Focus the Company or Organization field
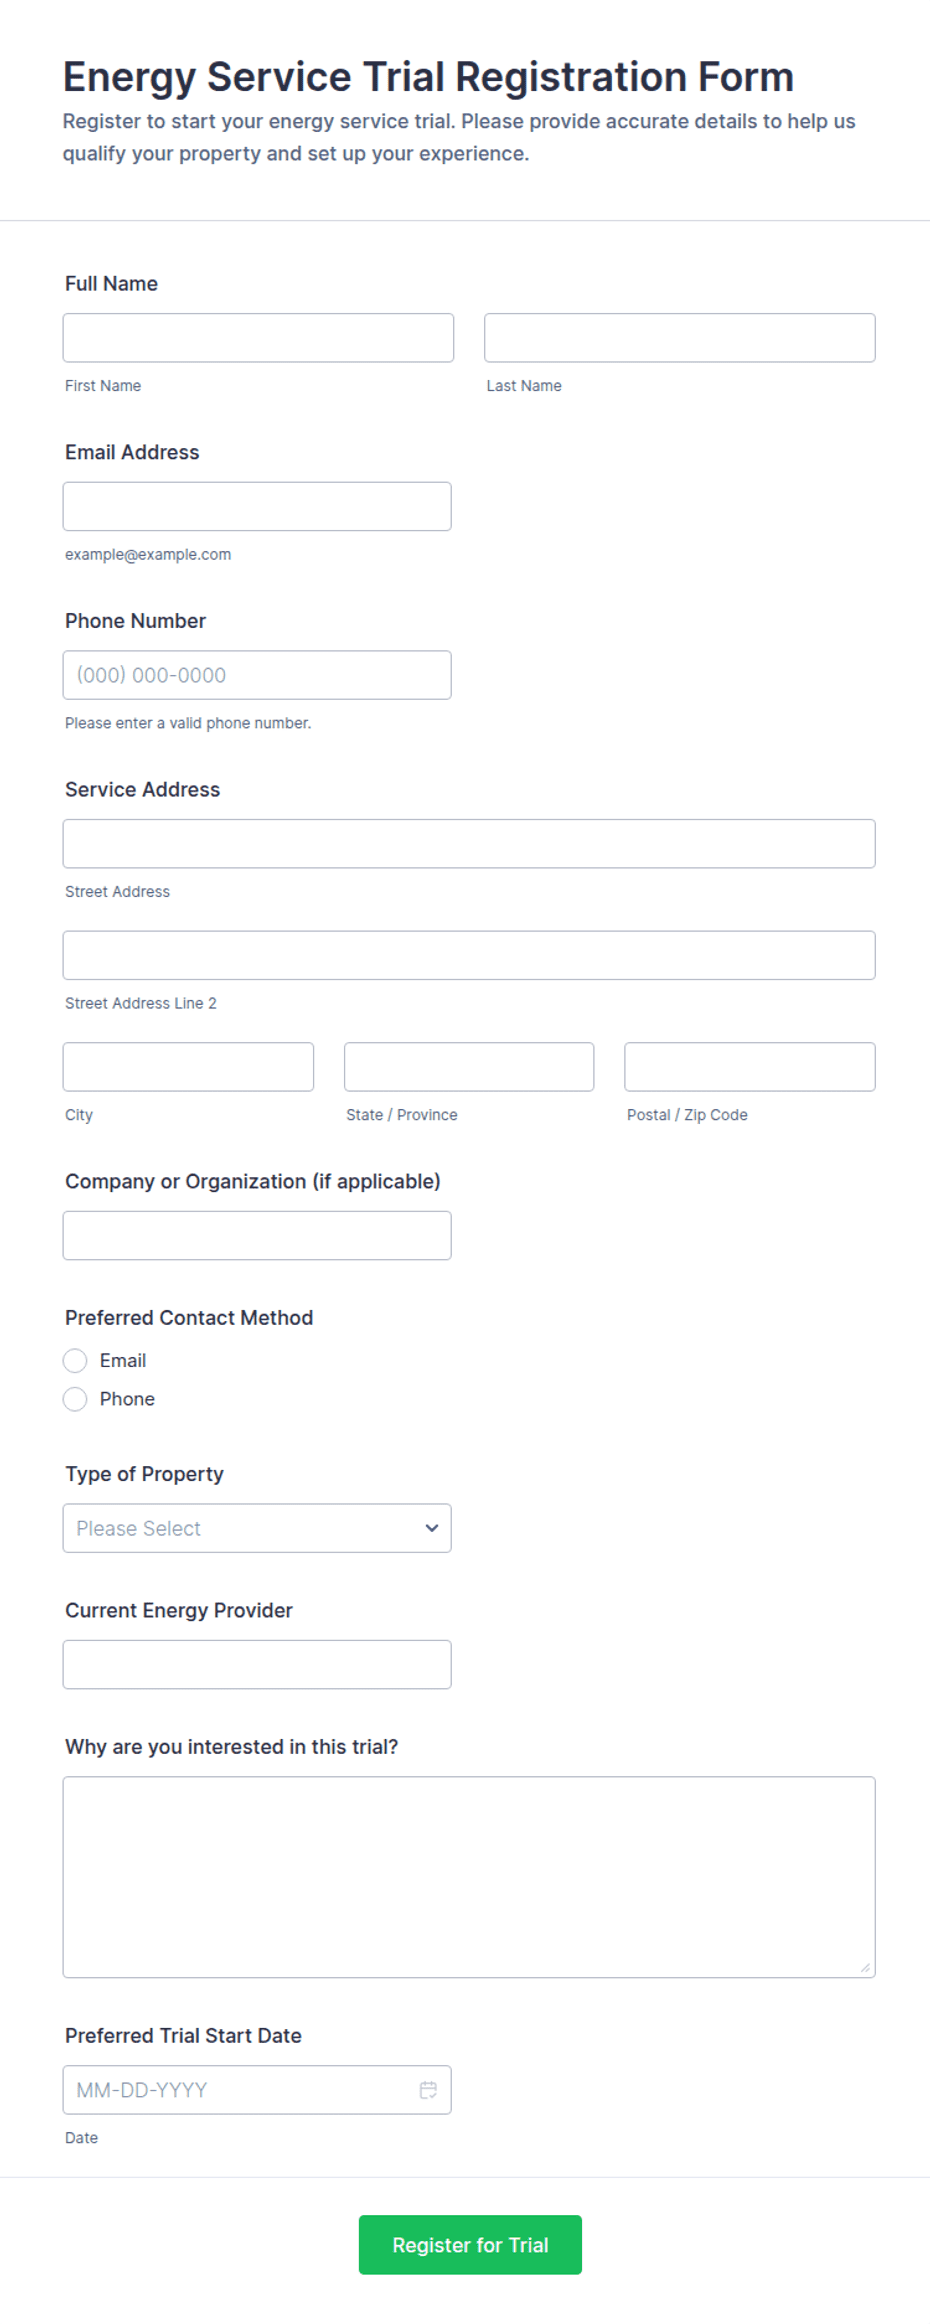Image resolution: width=930 pixels, height=2324 pixels. coord(257,1236)
